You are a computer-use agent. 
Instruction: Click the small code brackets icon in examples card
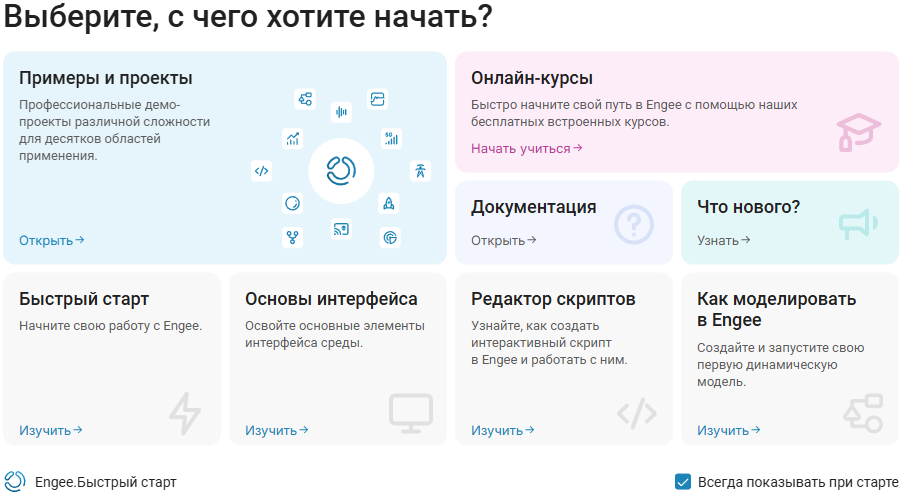tap(262, 170)
